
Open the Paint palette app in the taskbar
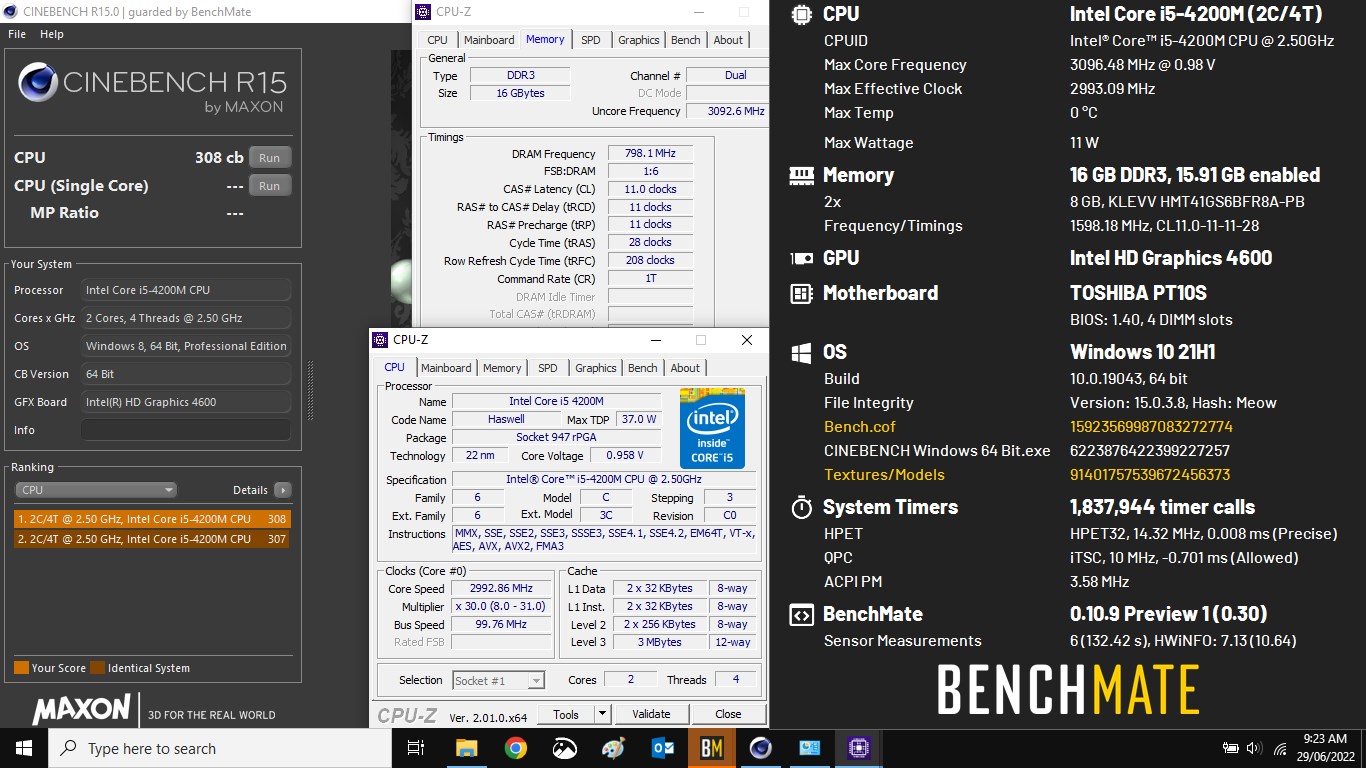613,748
